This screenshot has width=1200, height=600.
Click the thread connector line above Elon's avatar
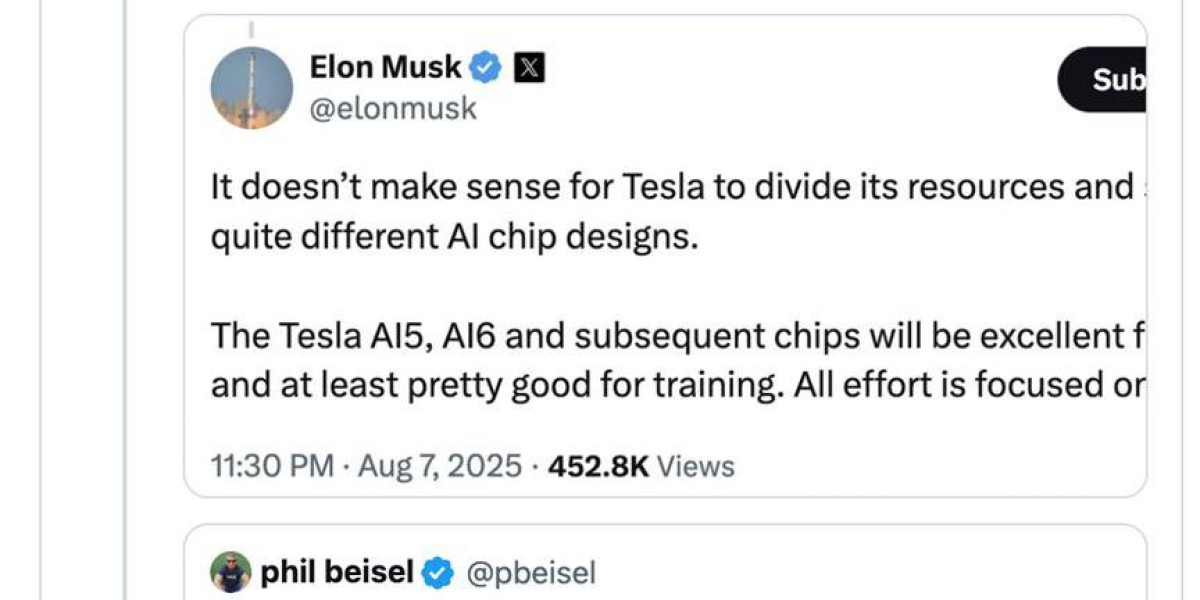251,32
